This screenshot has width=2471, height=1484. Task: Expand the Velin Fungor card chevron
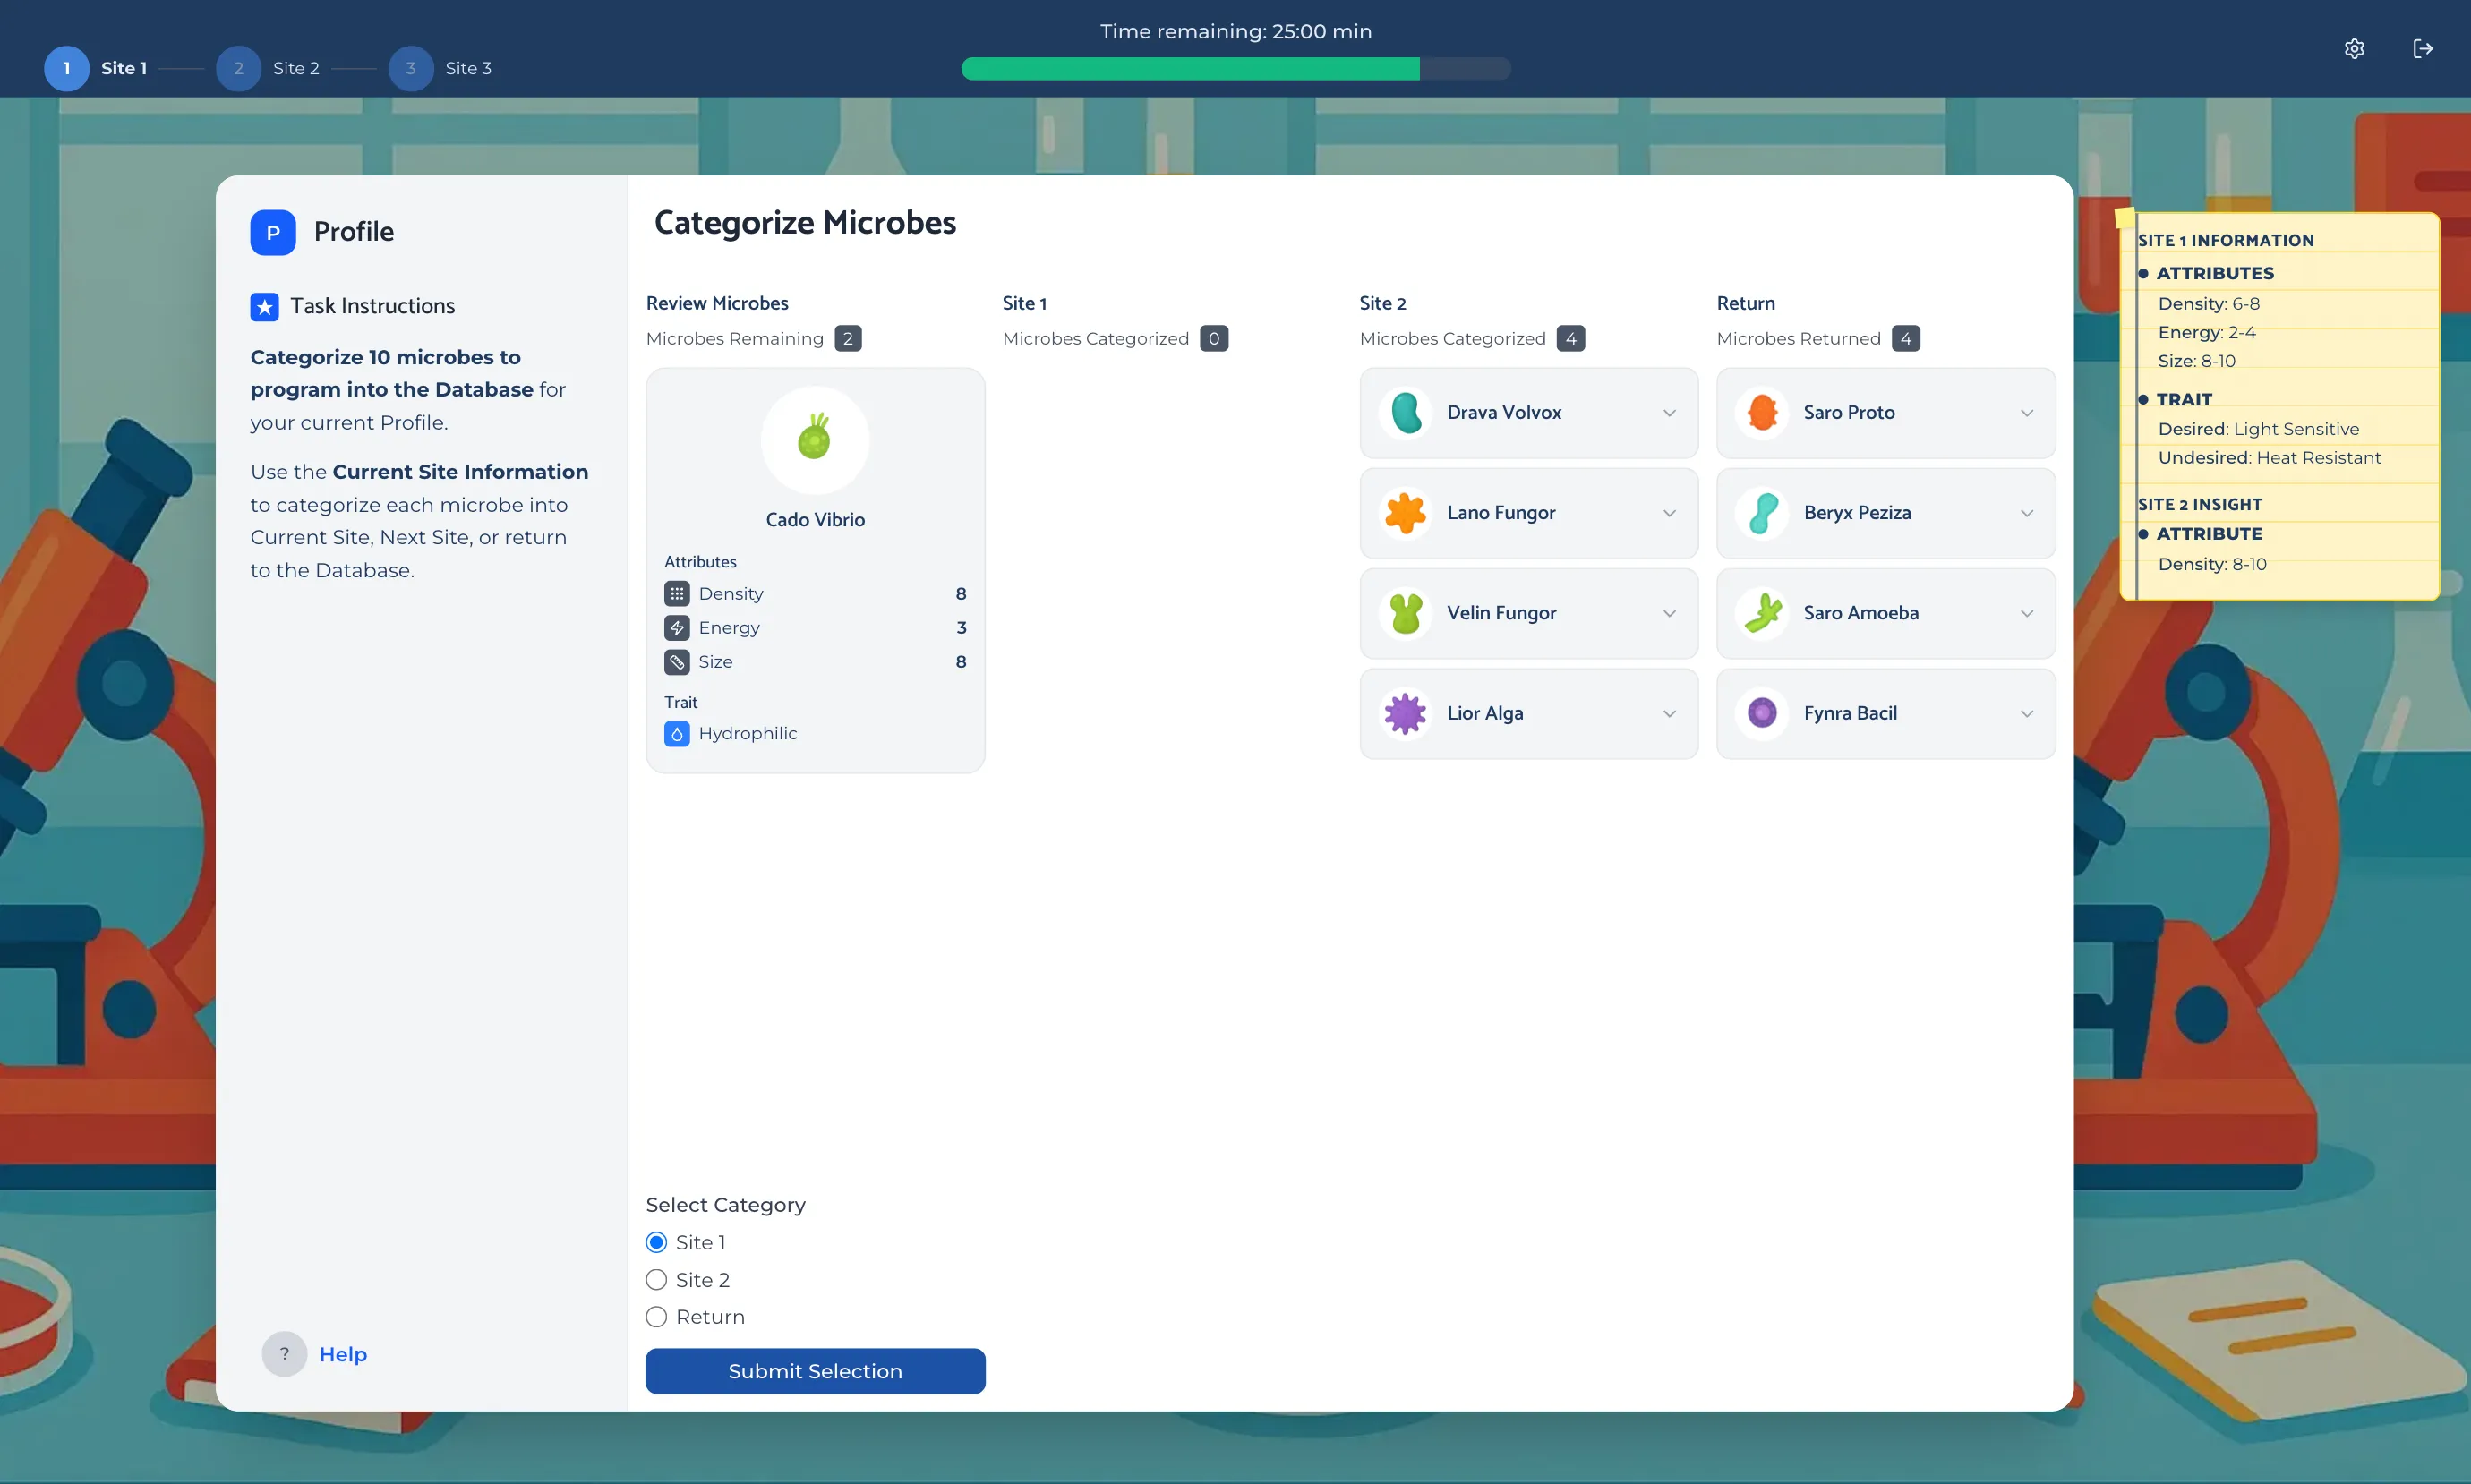pyautogui.click(x=1669, y=613)
